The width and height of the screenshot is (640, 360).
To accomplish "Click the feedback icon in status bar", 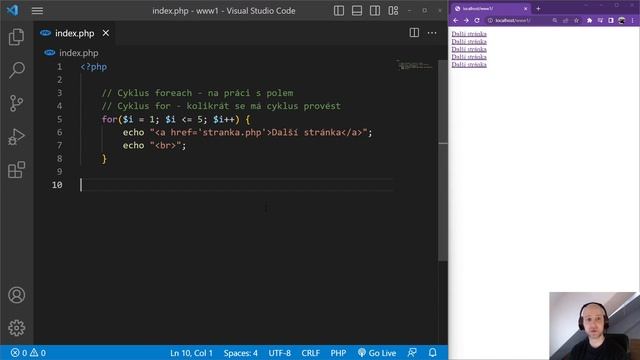I will (x=412, y=353).
